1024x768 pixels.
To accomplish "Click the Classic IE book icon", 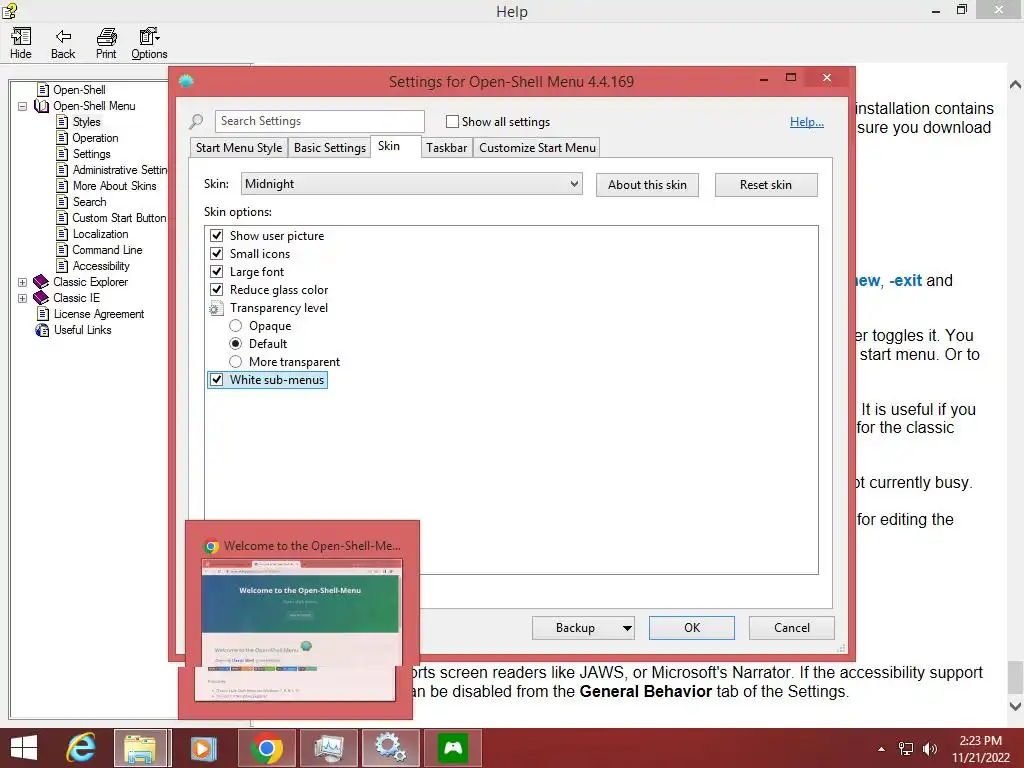I will pyautogui.click(x=41, y=298).
